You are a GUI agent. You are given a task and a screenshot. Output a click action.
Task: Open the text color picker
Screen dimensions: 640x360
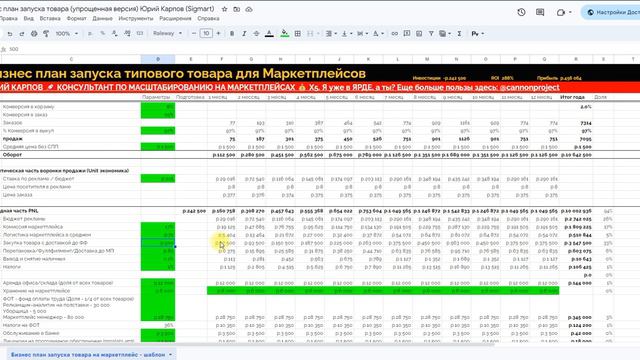click(269, 33)
